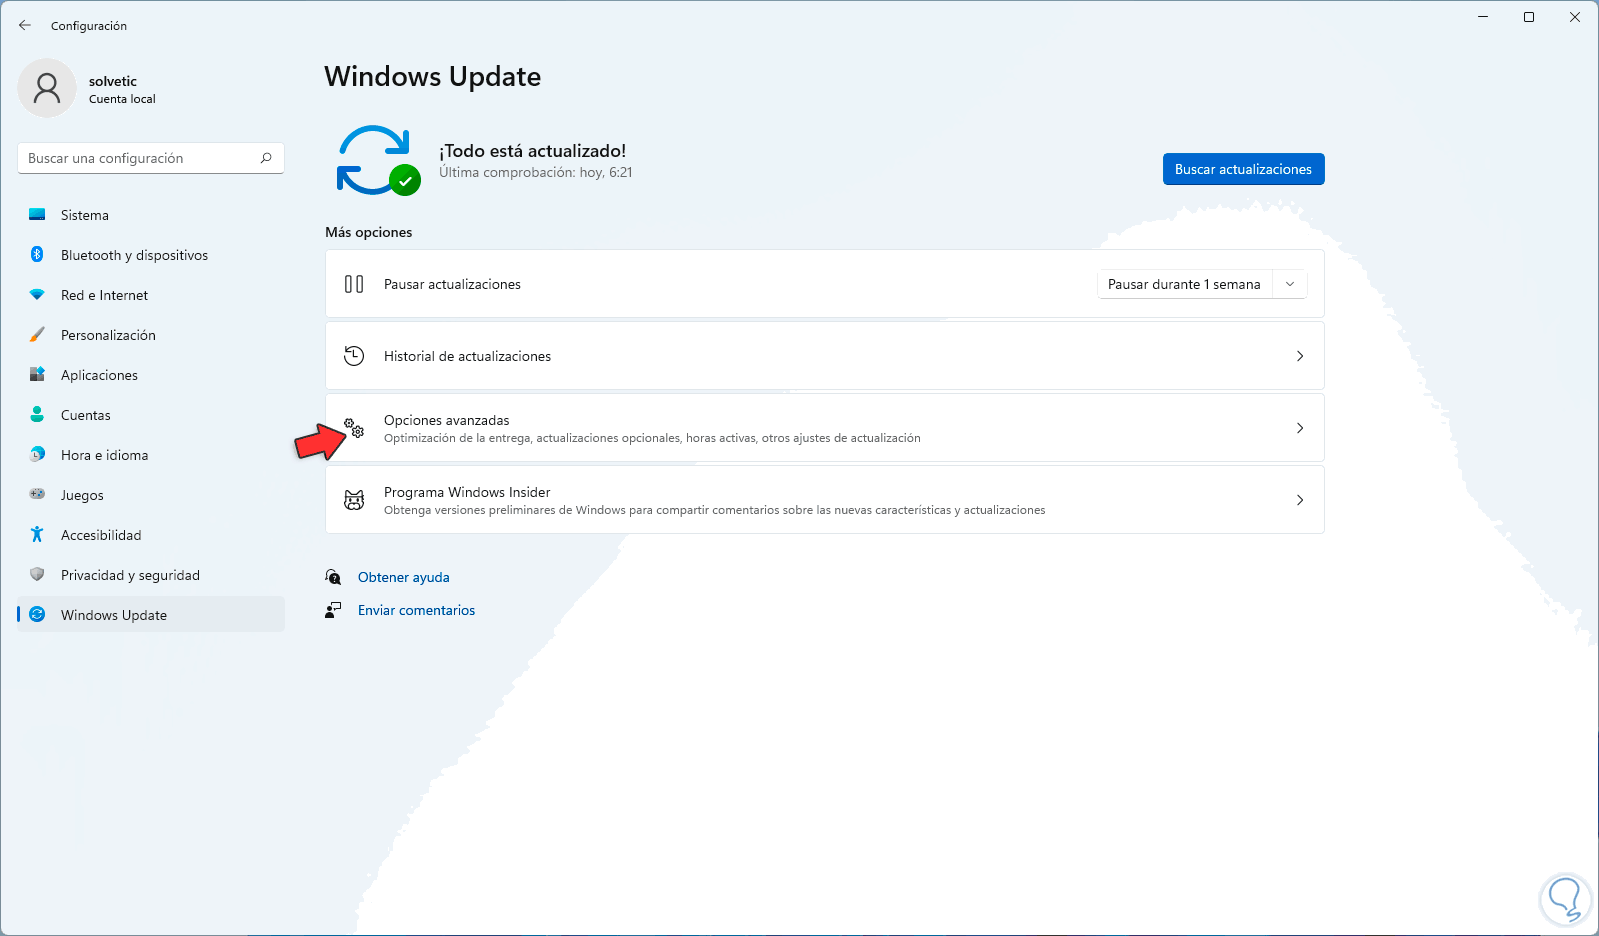Click the Accesibilidad figure icon
The height and width of the screenshot is (936, 1599).
pyautogui.click(x=37, y=535)
